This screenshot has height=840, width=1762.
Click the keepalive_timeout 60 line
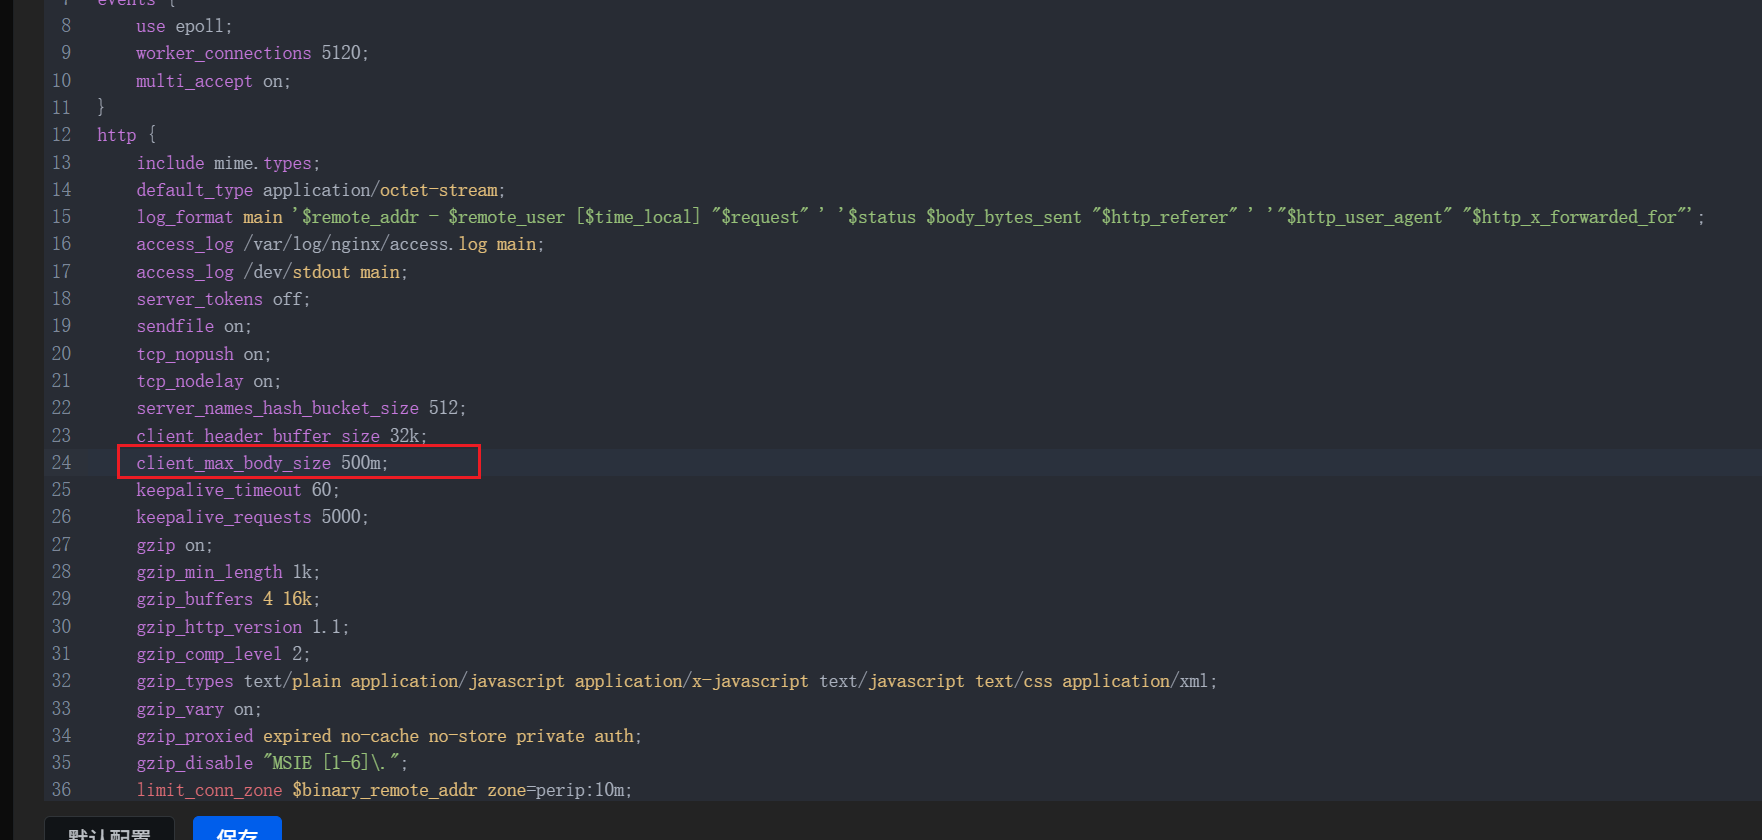[x=238, y=490]
